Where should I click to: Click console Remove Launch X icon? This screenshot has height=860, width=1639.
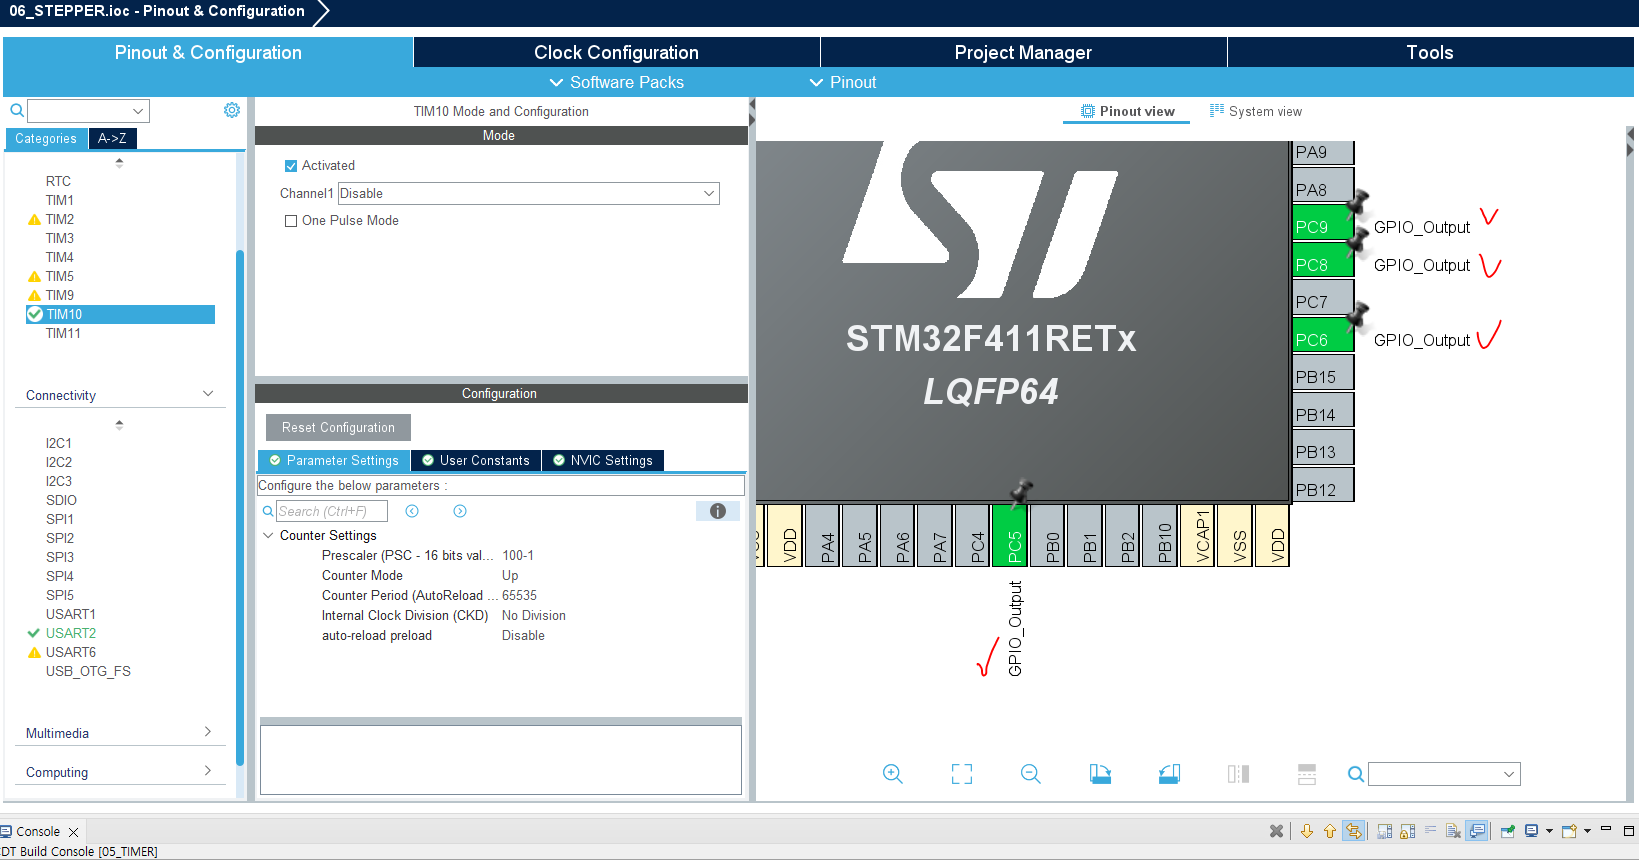click(1276, 831)
